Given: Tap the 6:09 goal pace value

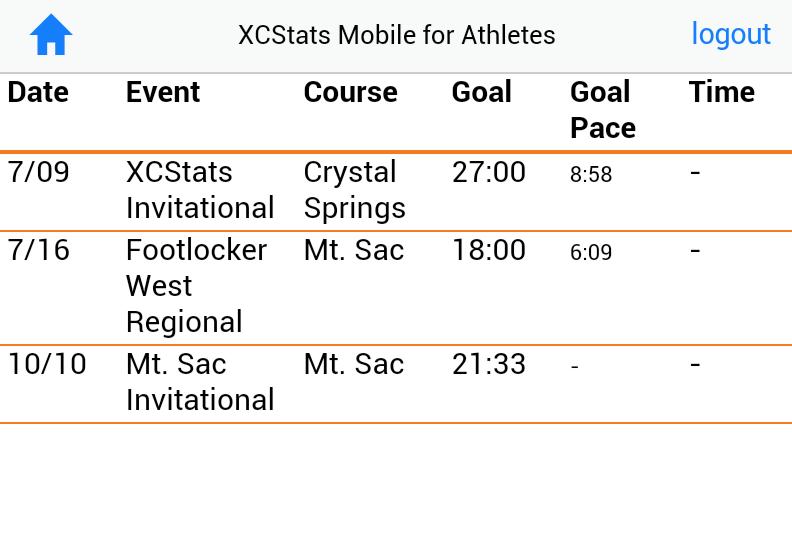Looking at the screenshot, I should click(591, 253).
